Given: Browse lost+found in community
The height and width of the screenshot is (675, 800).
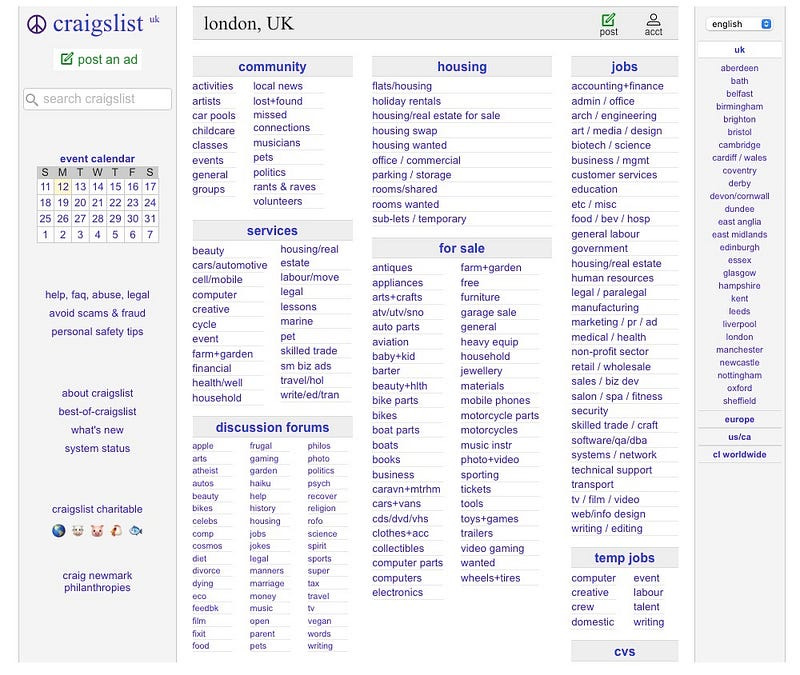Looking at the screenshot, I should [x=278, y=101].
